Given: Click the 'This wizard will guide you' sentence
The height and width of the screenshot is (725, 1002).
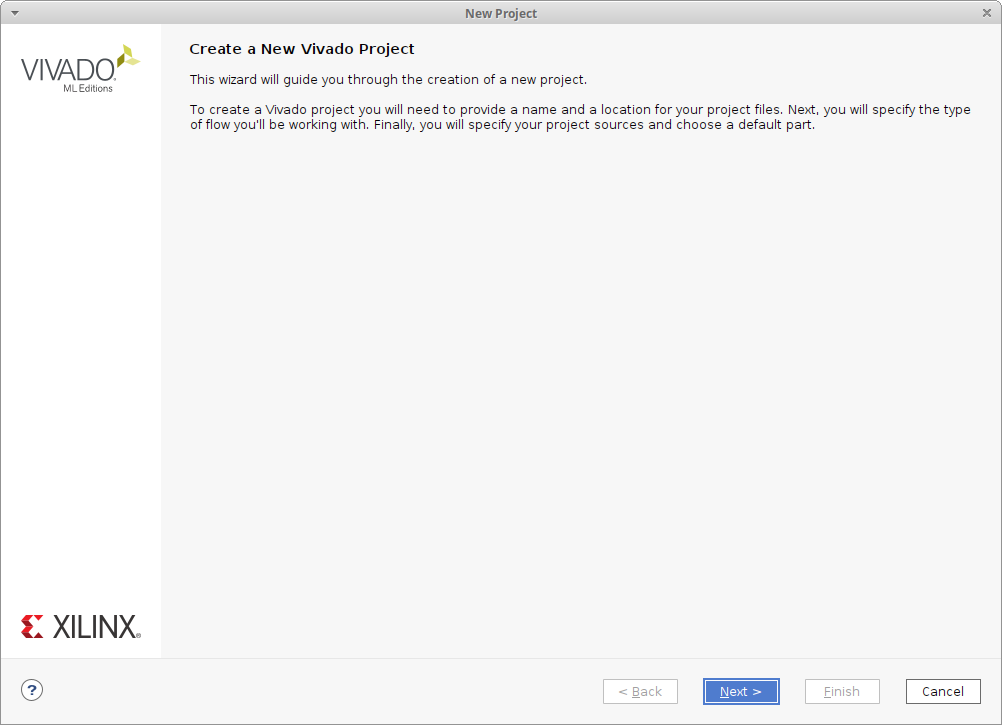Looking at the screenshot, I should coord(388,80).
